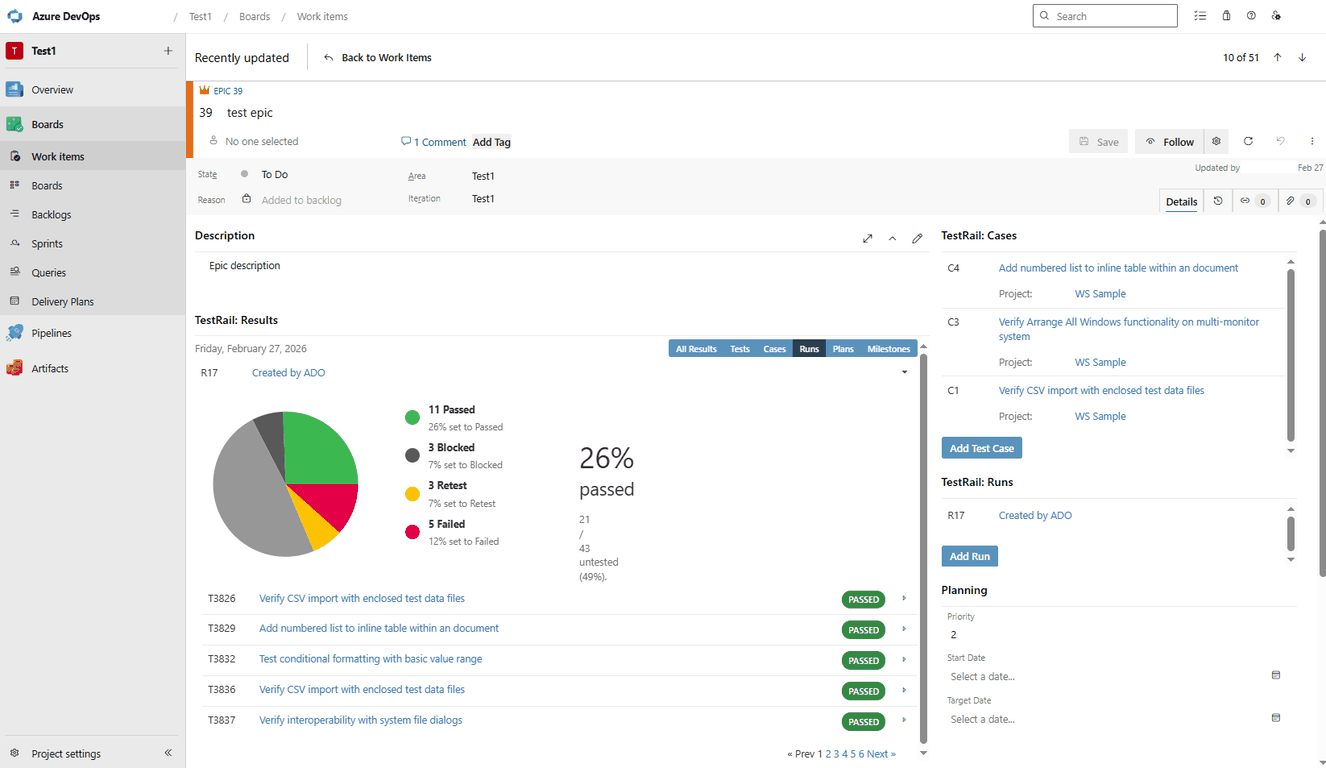Open the Attachments tab icon
Screen dimensions: 1326x768
click(x=1300, y=201)
